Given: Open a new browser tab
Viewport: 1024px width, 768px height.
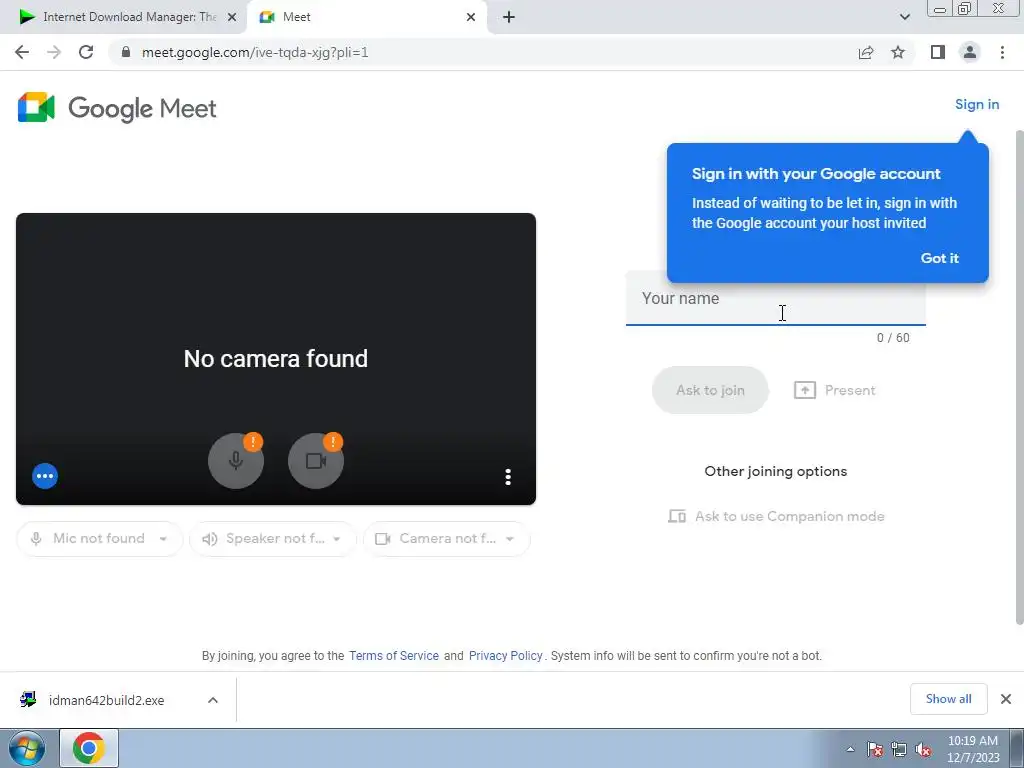Looking at the screenshot, I should pos(509,17).
